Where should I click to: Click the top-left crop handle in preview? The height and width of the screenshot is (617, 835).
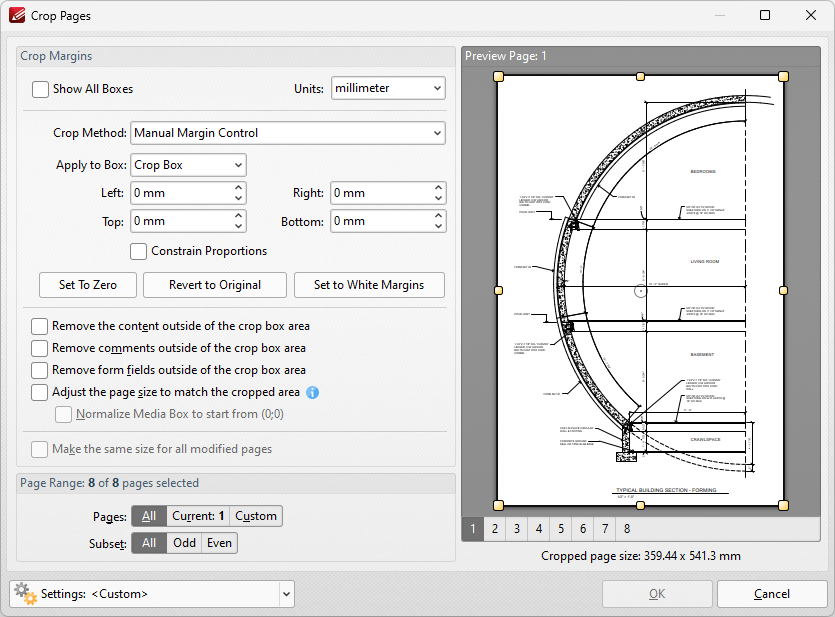[498, 77]
